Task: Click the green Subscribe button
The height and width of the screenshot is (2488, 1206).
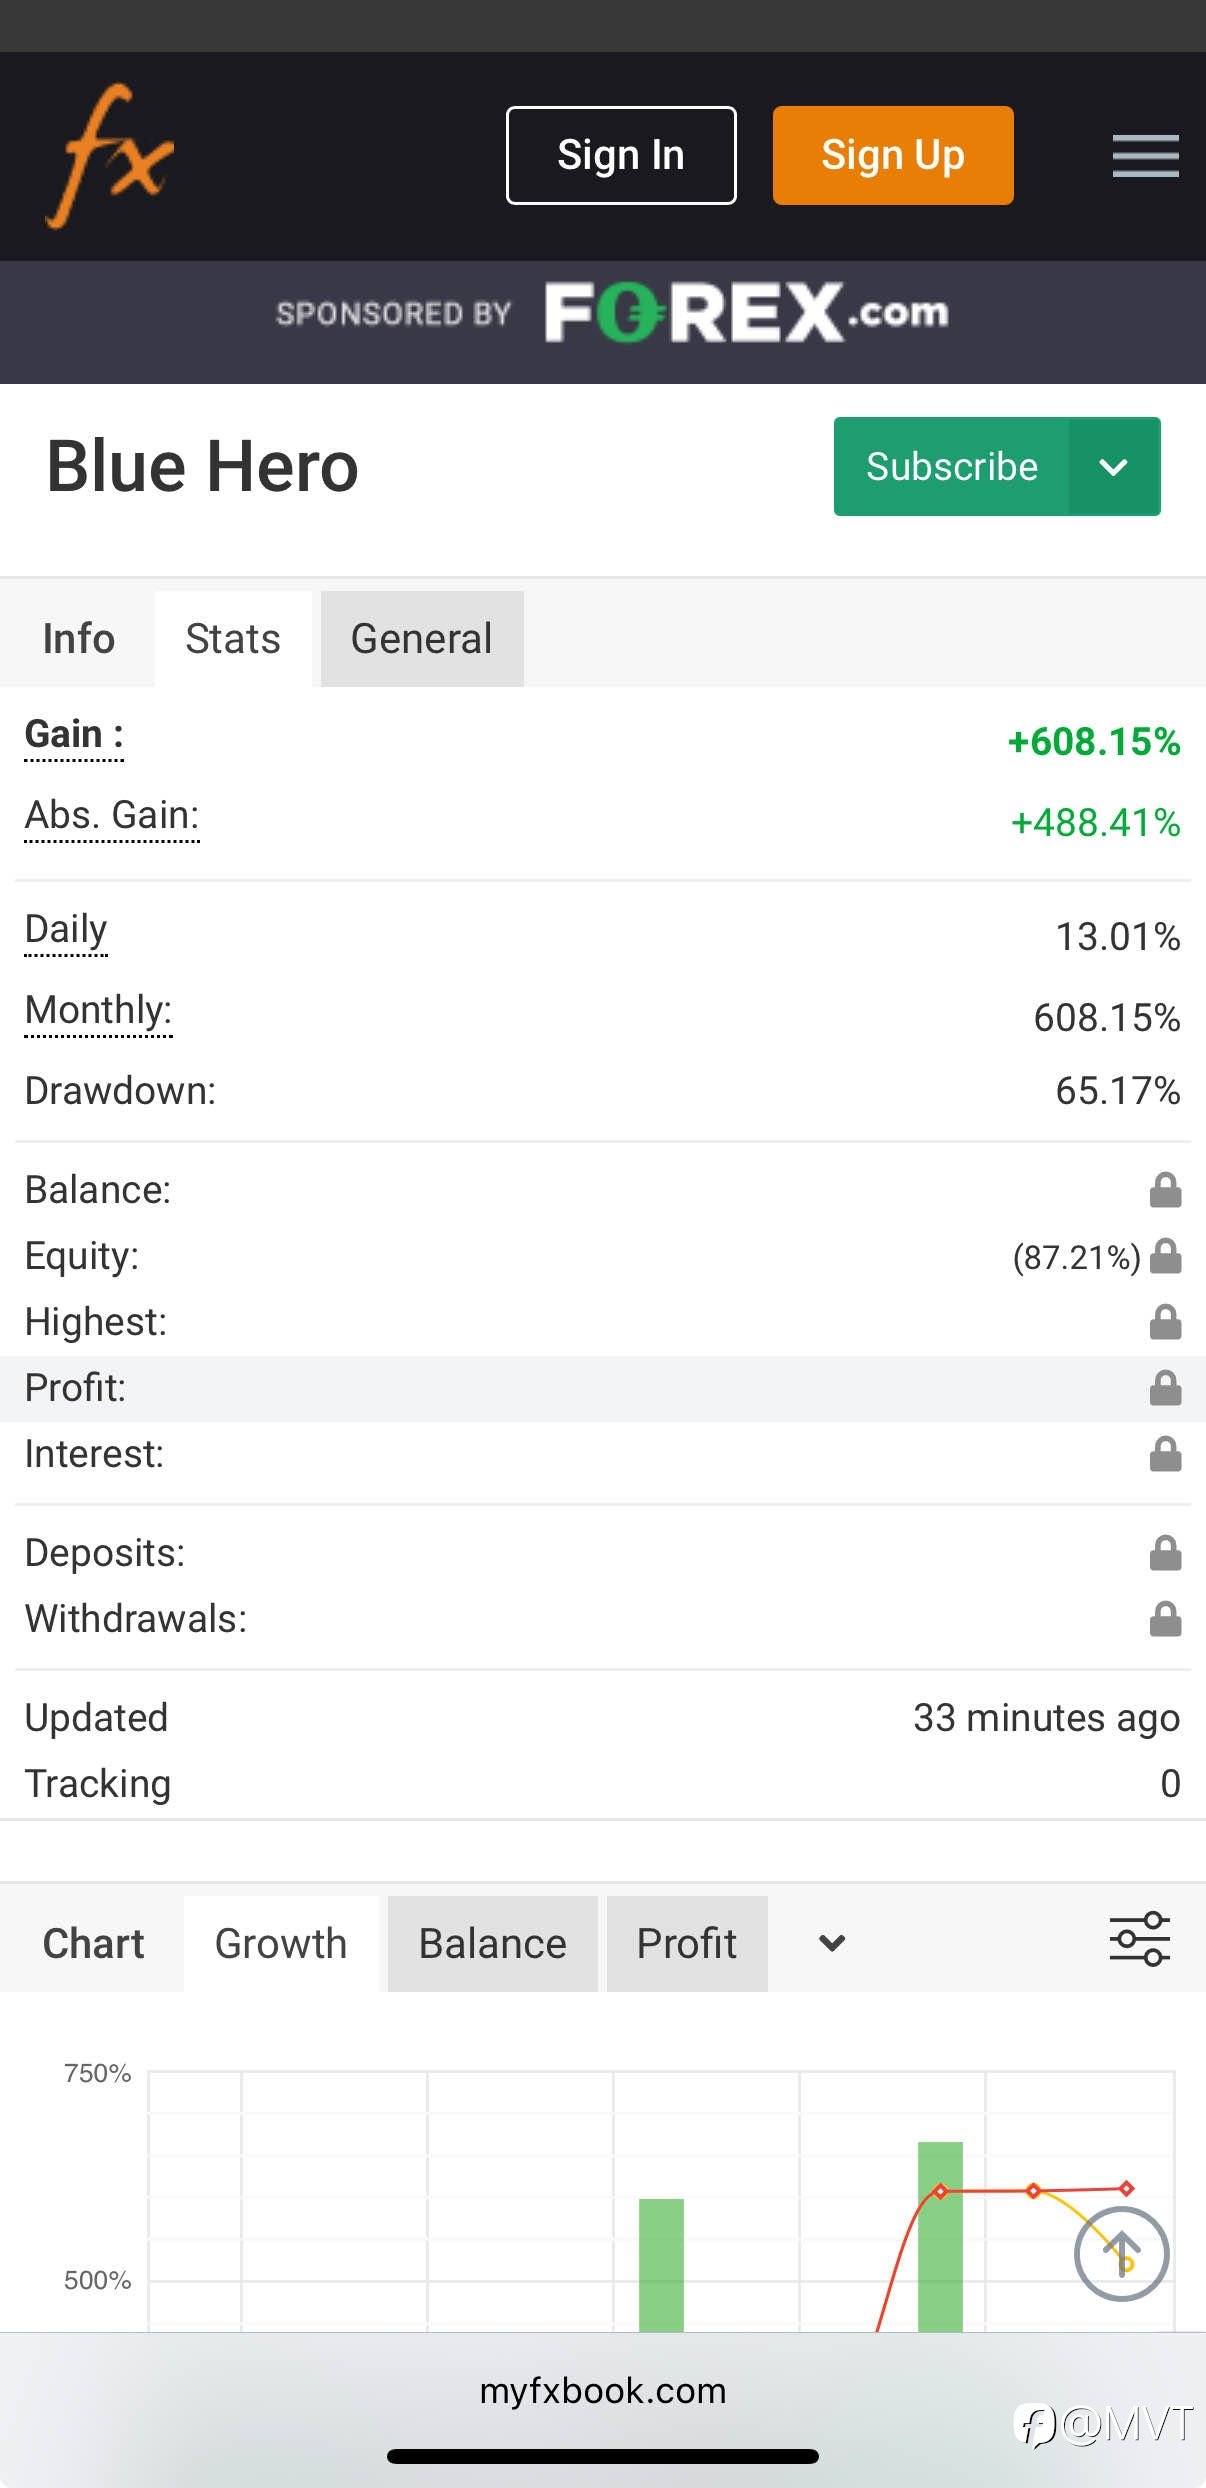Action: tap(951, 467)
